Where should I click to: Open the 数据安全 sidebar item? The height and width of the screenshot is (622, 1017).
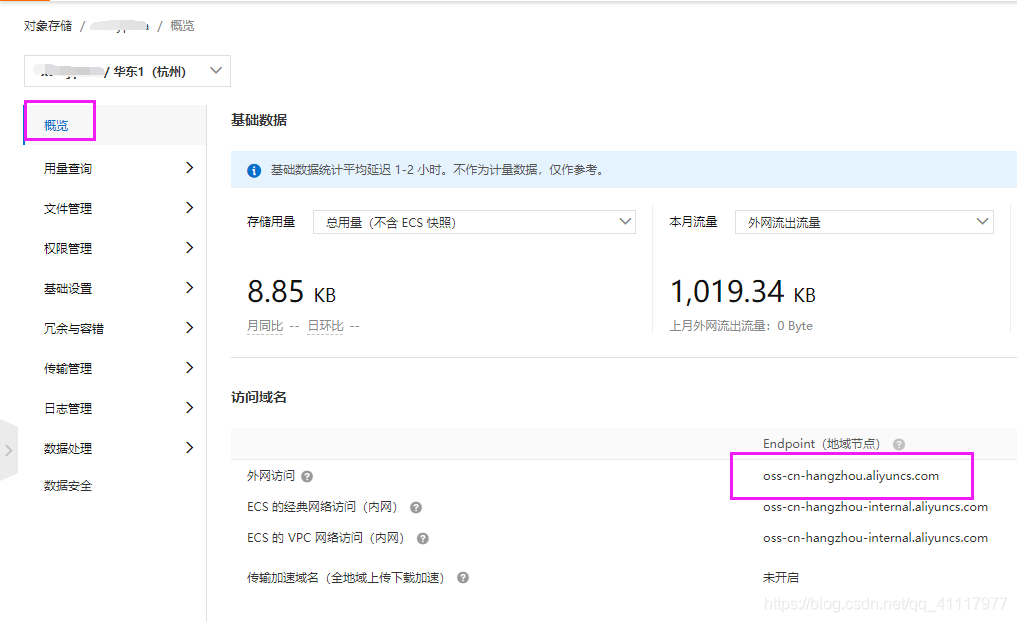click(67, 486)
